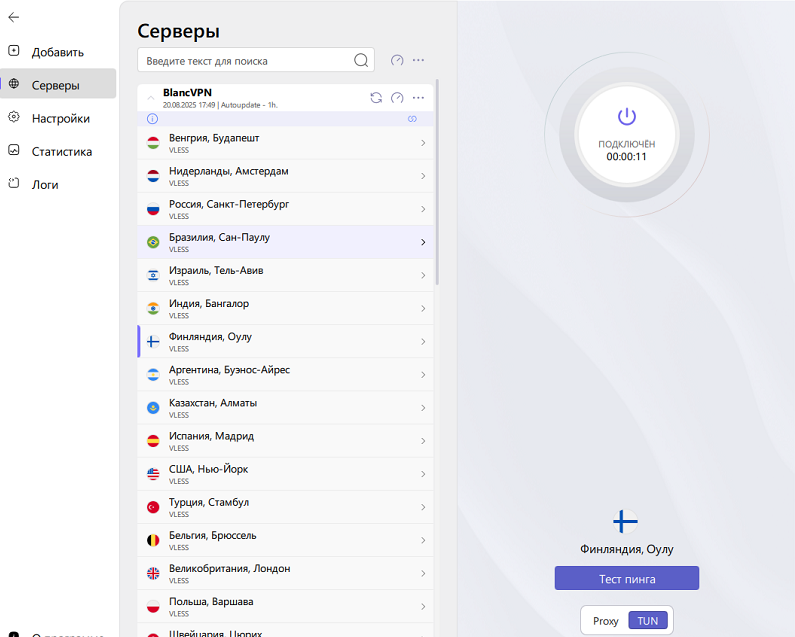Image resolution: width=795 pixels, height=637 pixels.
Task: Click the magnifier icon in the search box
Action: click(x=361, y=61)
